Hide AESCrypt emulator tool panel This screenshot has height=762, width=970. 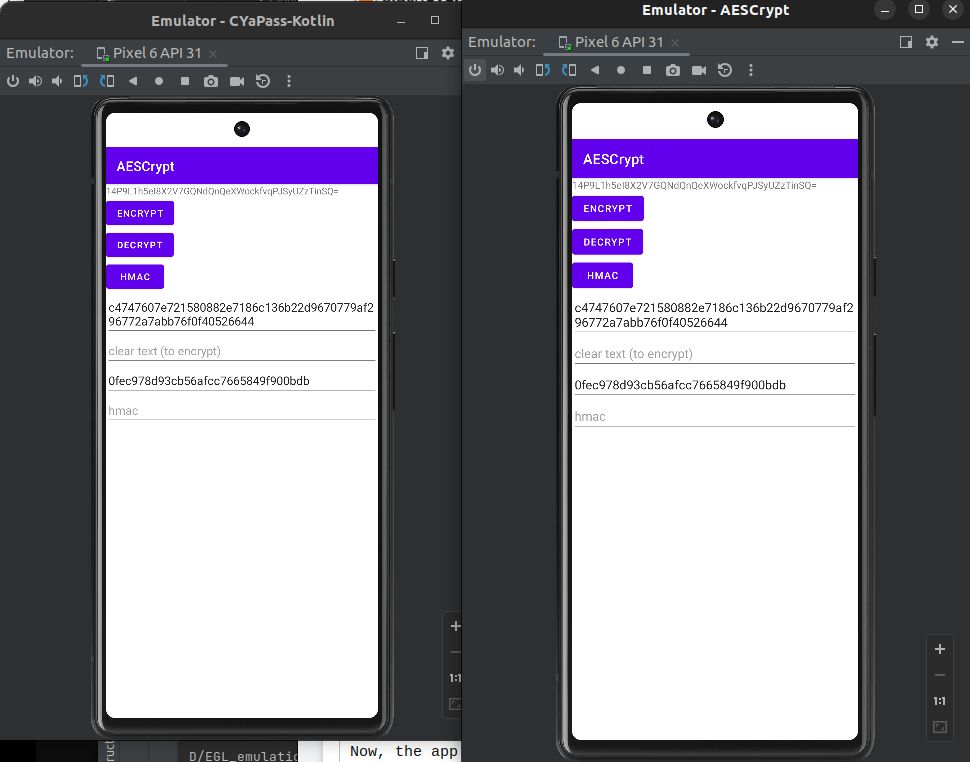coord(958,42)
